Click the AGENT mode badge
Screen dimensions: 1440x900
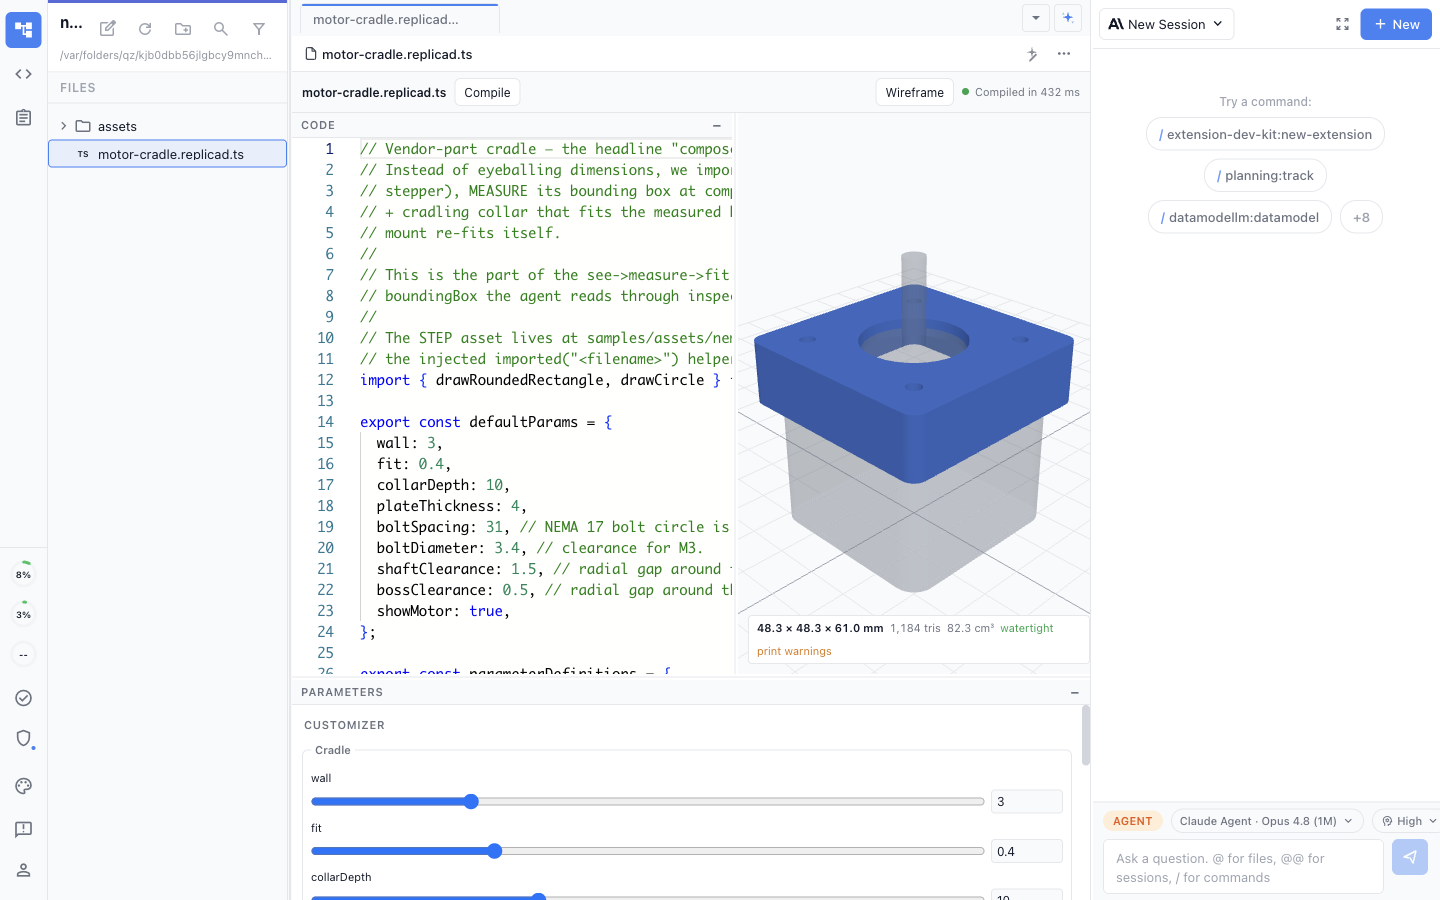pos(1132,821)
